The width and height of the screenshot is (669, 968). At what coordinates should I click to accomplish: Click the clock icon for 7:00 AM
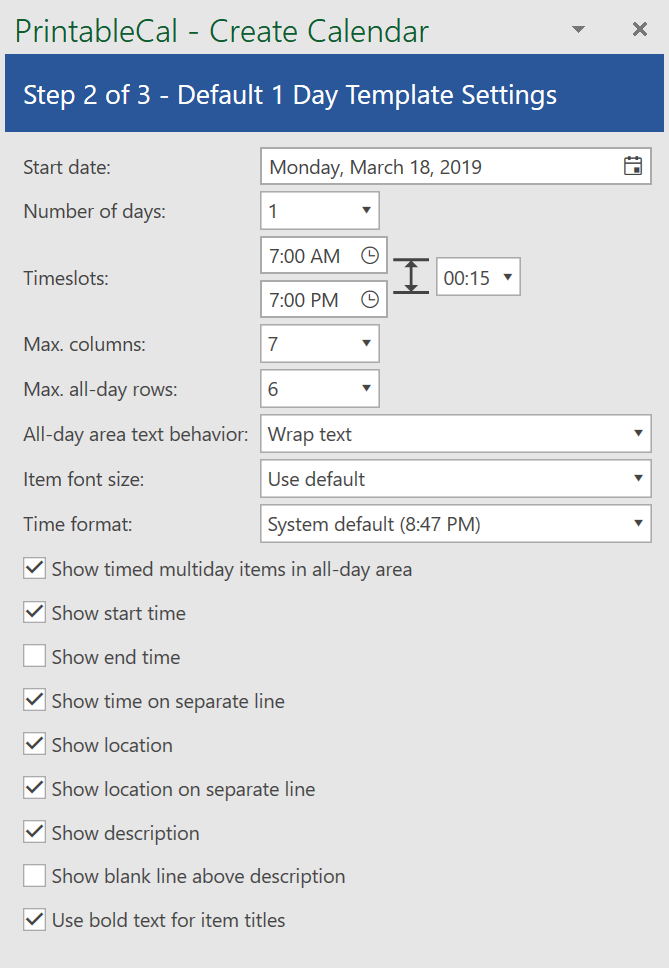point(370,255)
